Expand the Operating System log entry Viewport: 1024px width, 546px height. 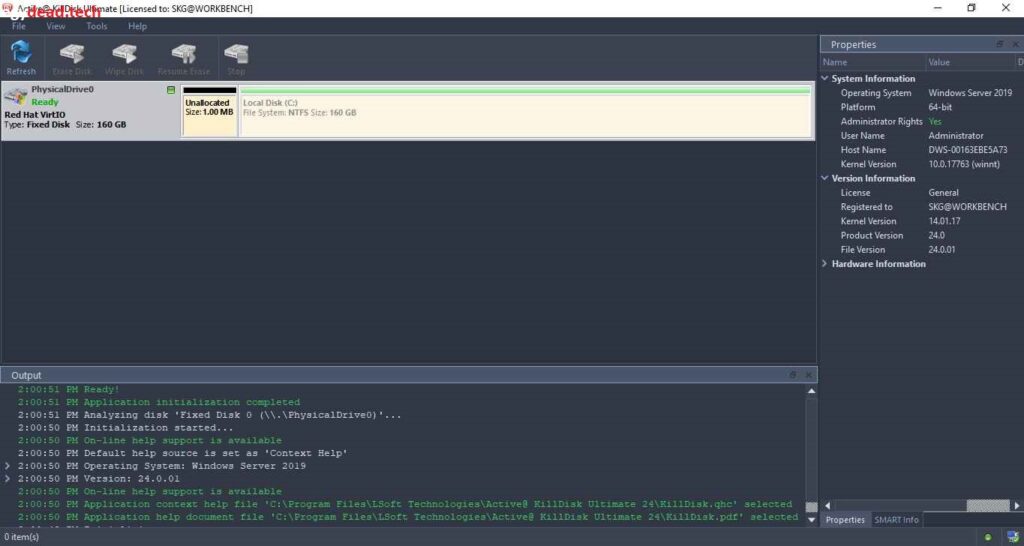click(x=7, y=466)
